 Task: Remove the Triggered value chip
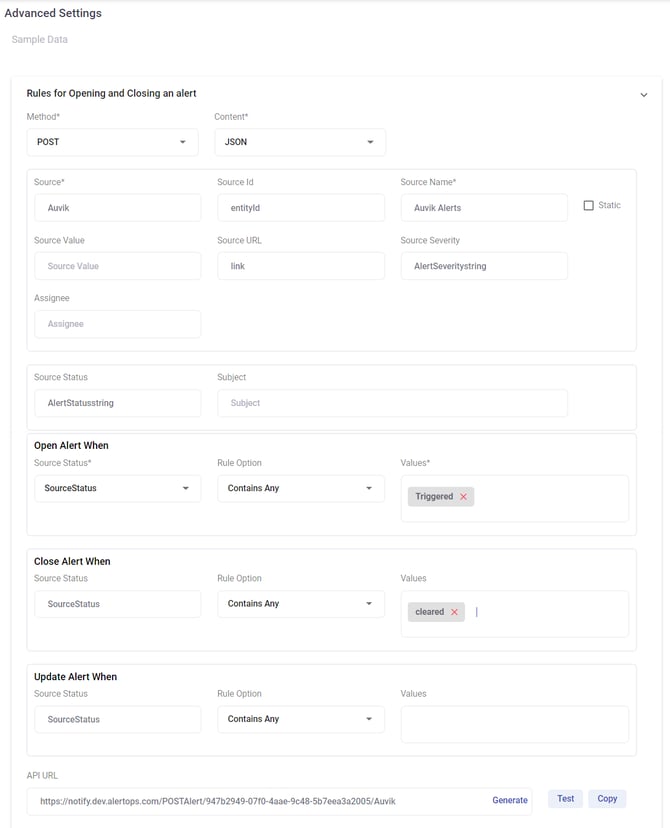click(462, 496)
